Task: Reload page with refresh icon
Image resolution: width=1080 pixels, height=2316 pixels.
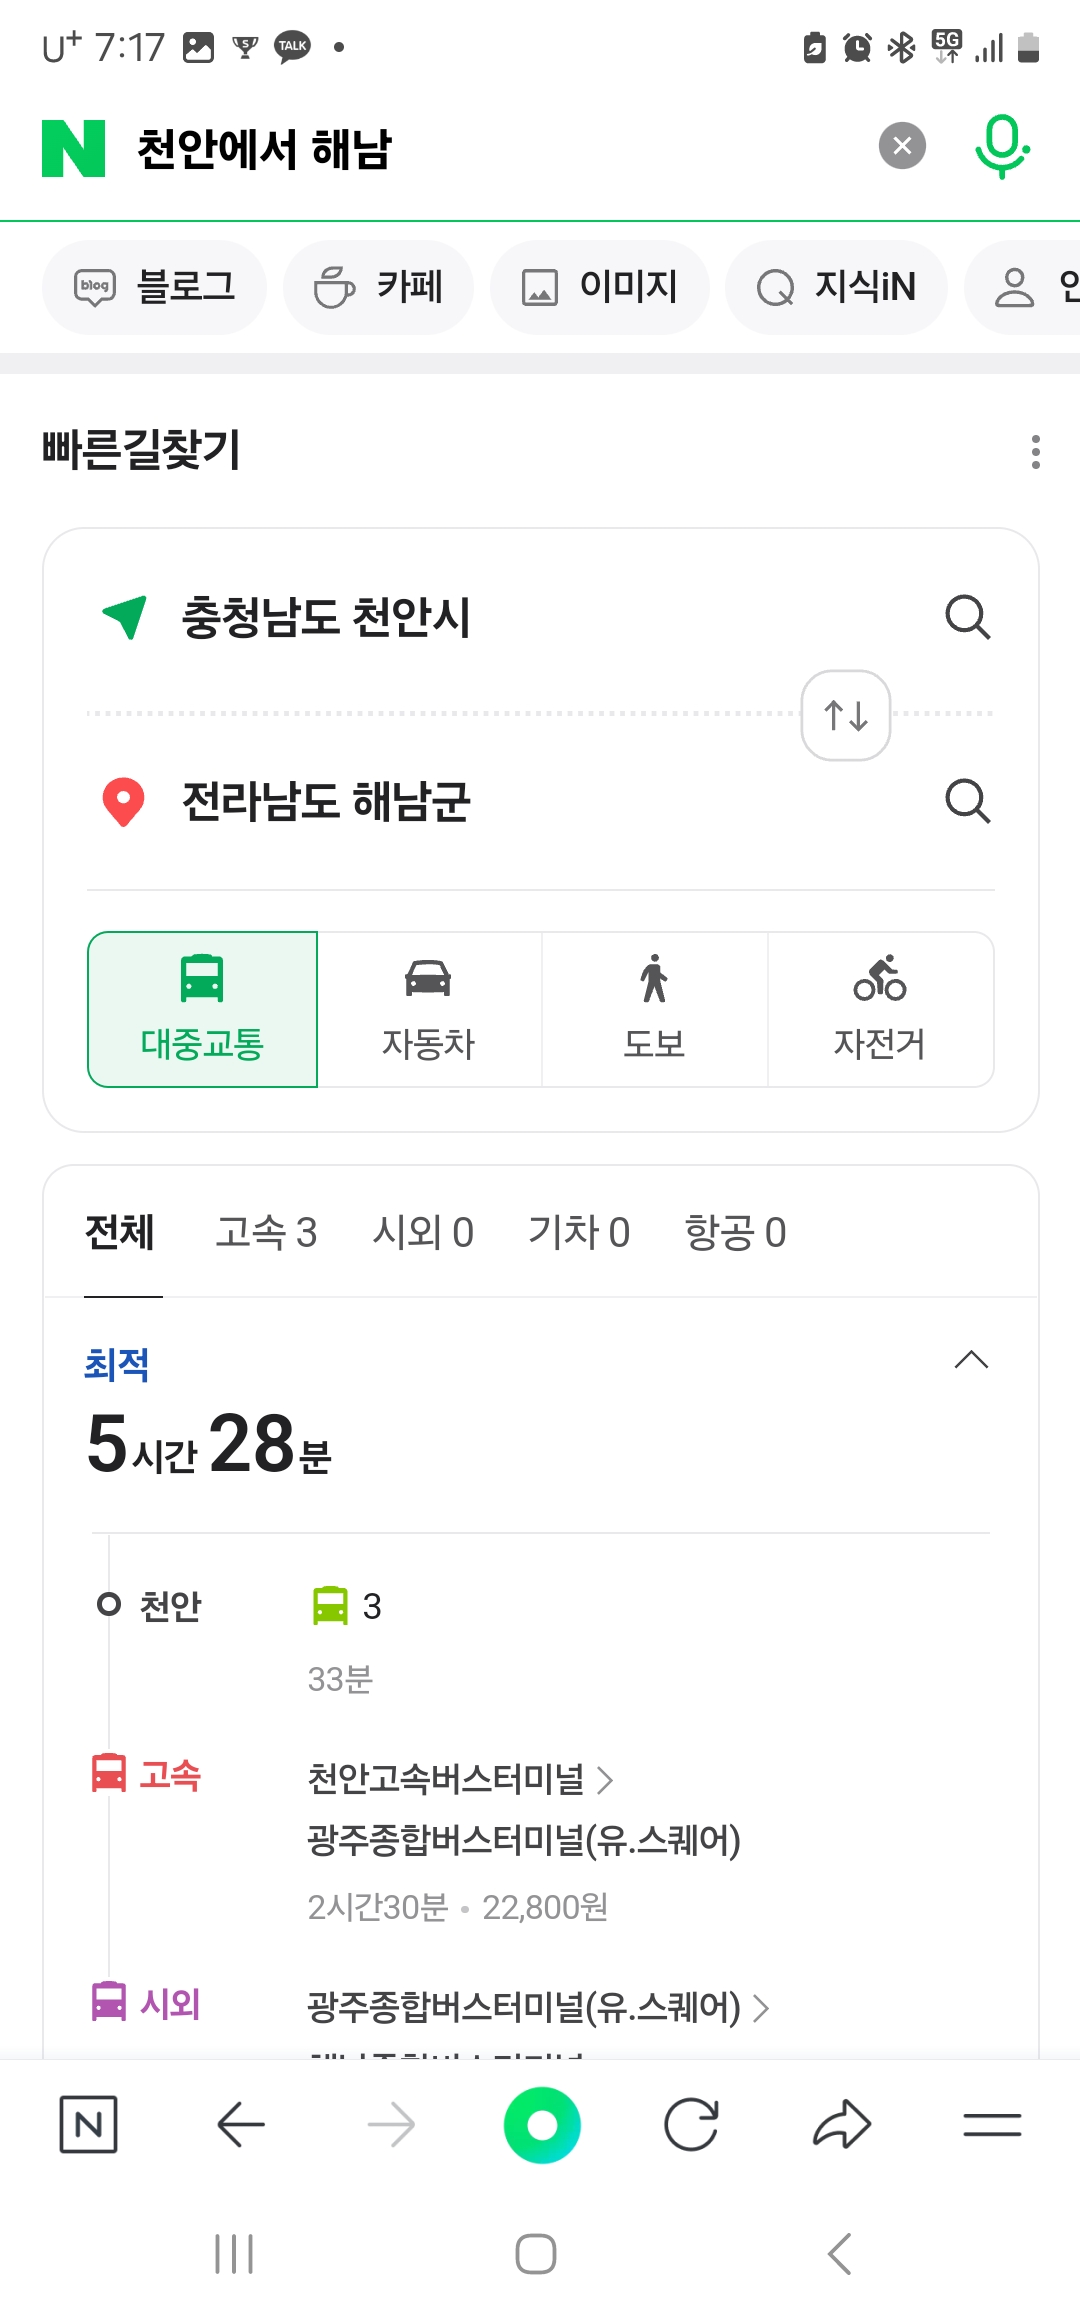Action: point(691,2125)
